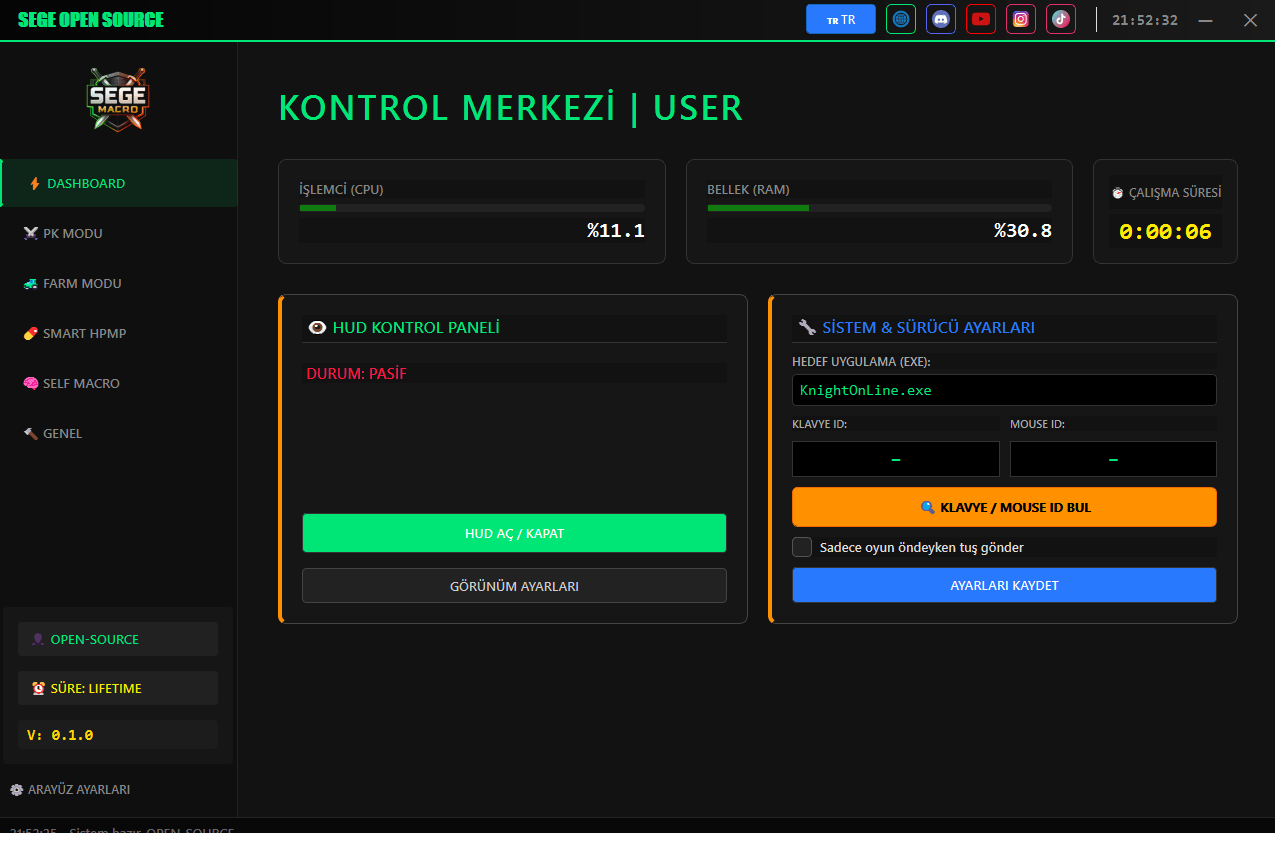Click the %11.1 CPU value
The width and height of the screenshot is (1276, 847).
click(616, 231)
